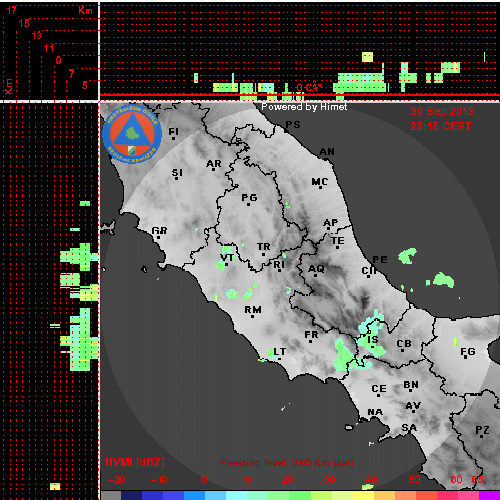Select the 'Freezing level 2.80 Km (asl)' text
Screen dimensions: 500x500
coord(287,463)
